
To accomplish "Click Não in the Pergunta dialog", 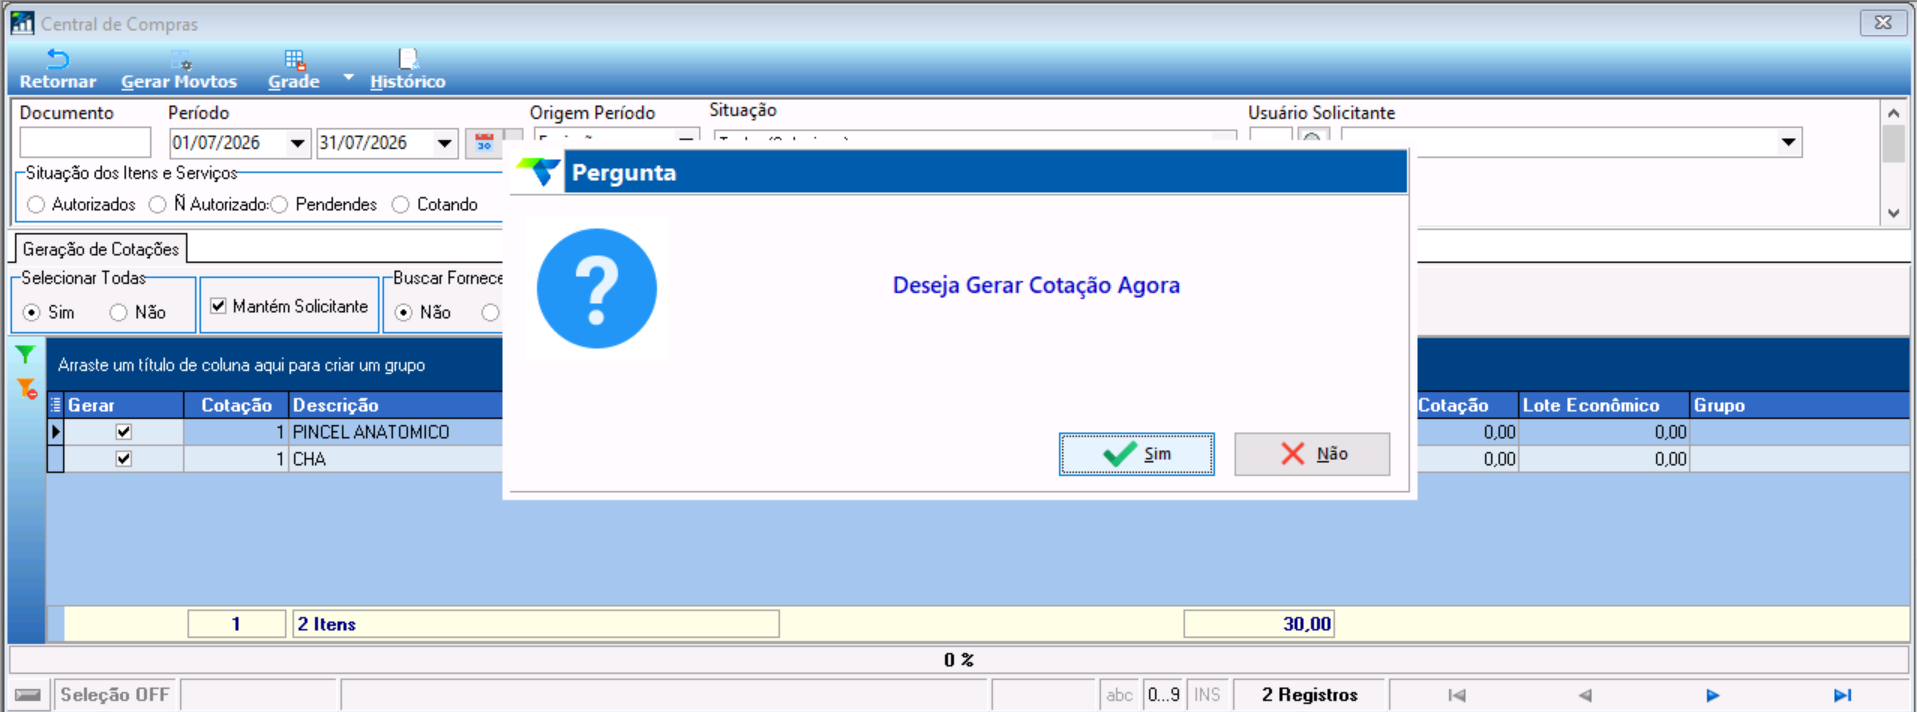I will pos(1312,454).
